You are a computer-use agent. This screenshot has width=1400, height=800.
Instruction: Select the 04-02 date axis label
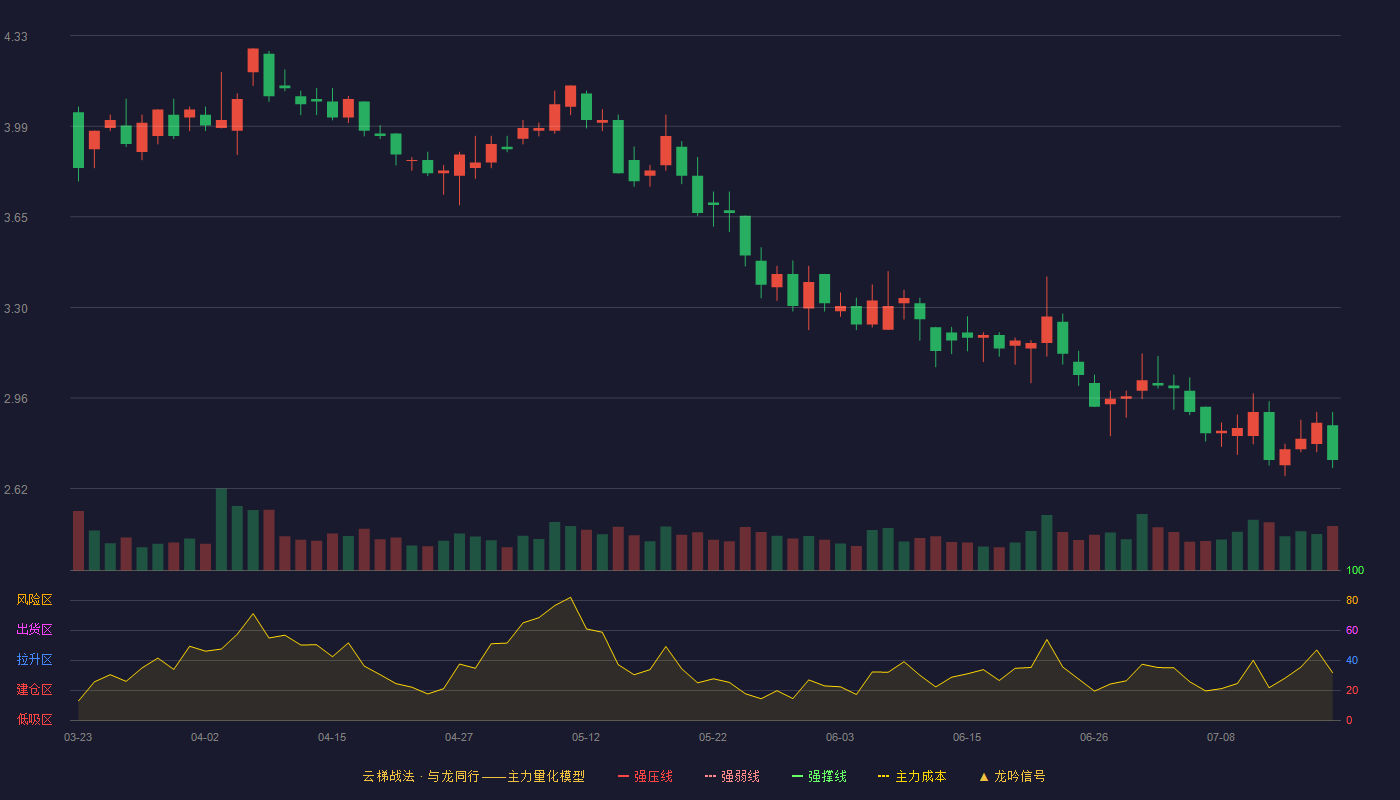pyautogui.click(x=205, y=737)
